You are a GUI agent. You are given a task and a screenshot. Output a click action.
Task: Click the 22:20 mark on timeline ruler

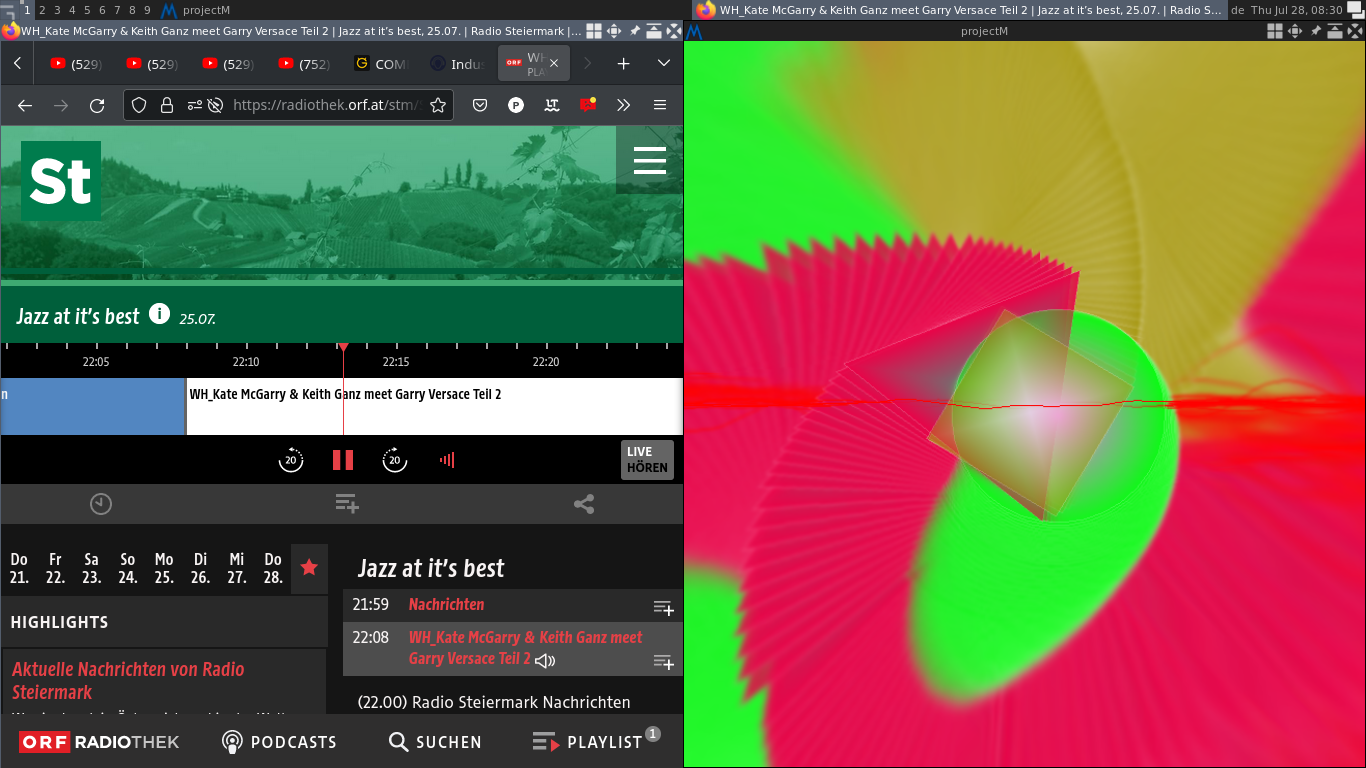pos(546,361)
